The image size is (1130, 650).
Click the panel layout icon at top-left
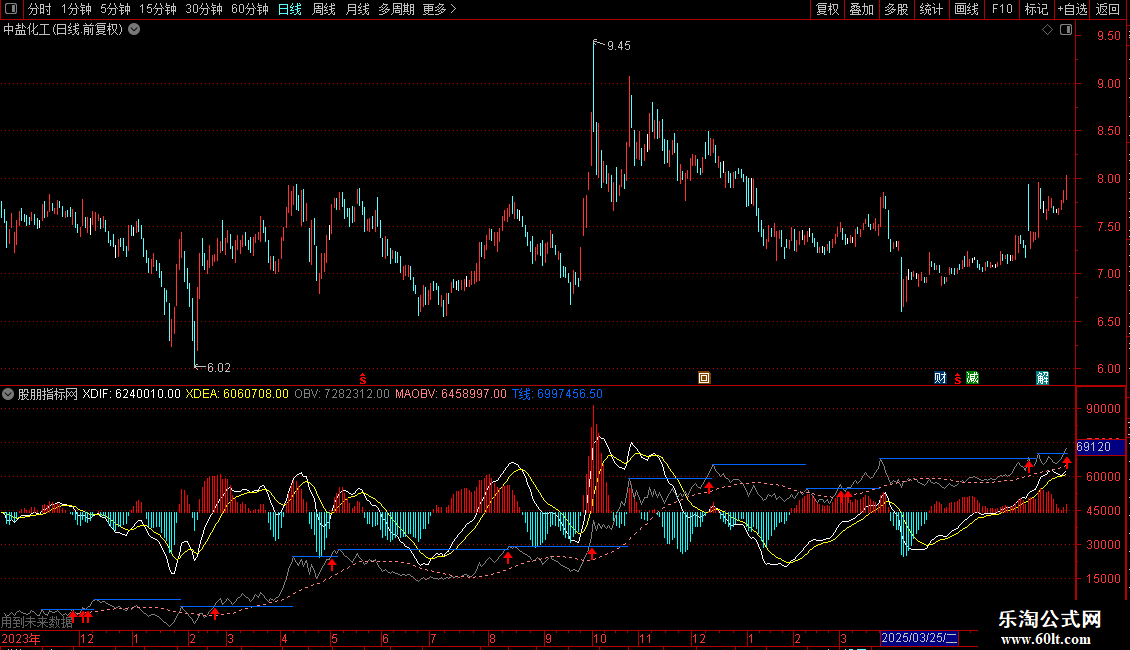11,9
